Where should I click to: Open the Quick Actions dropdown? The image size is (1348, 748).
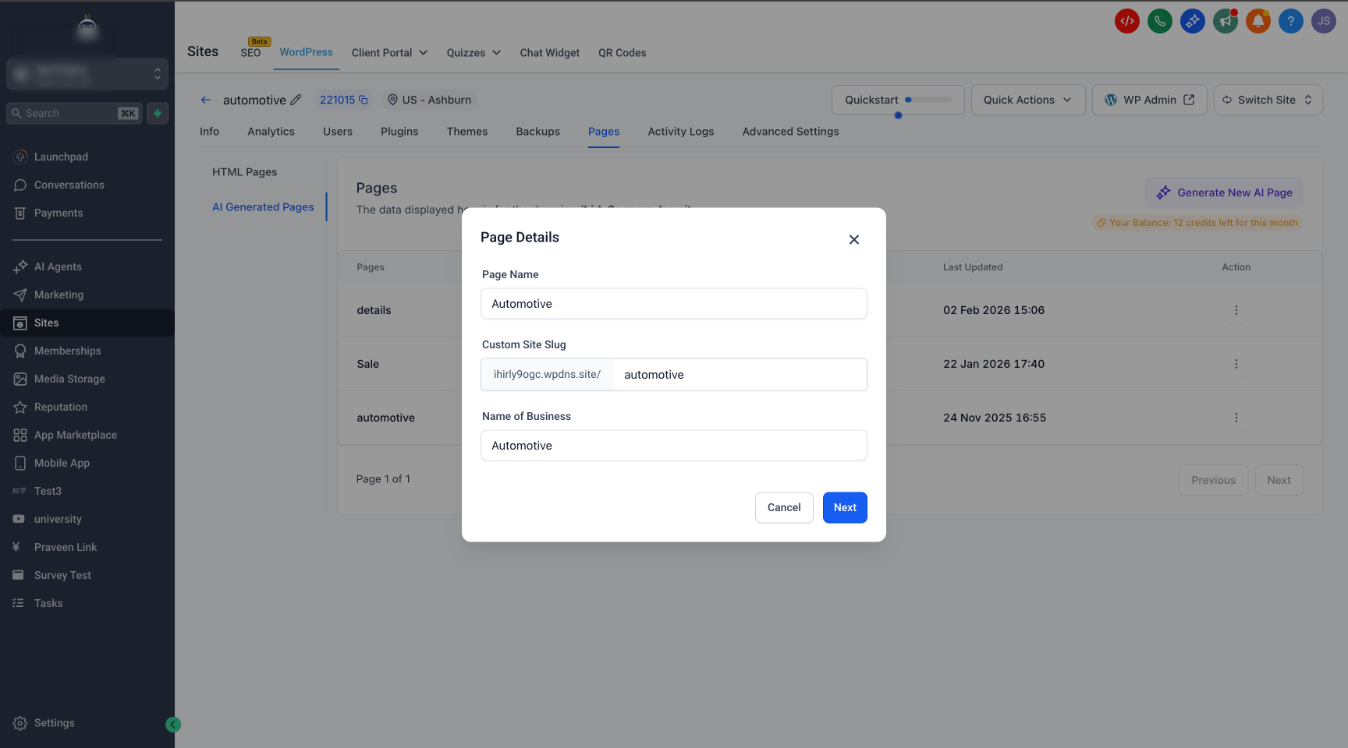coord(1028,100)
